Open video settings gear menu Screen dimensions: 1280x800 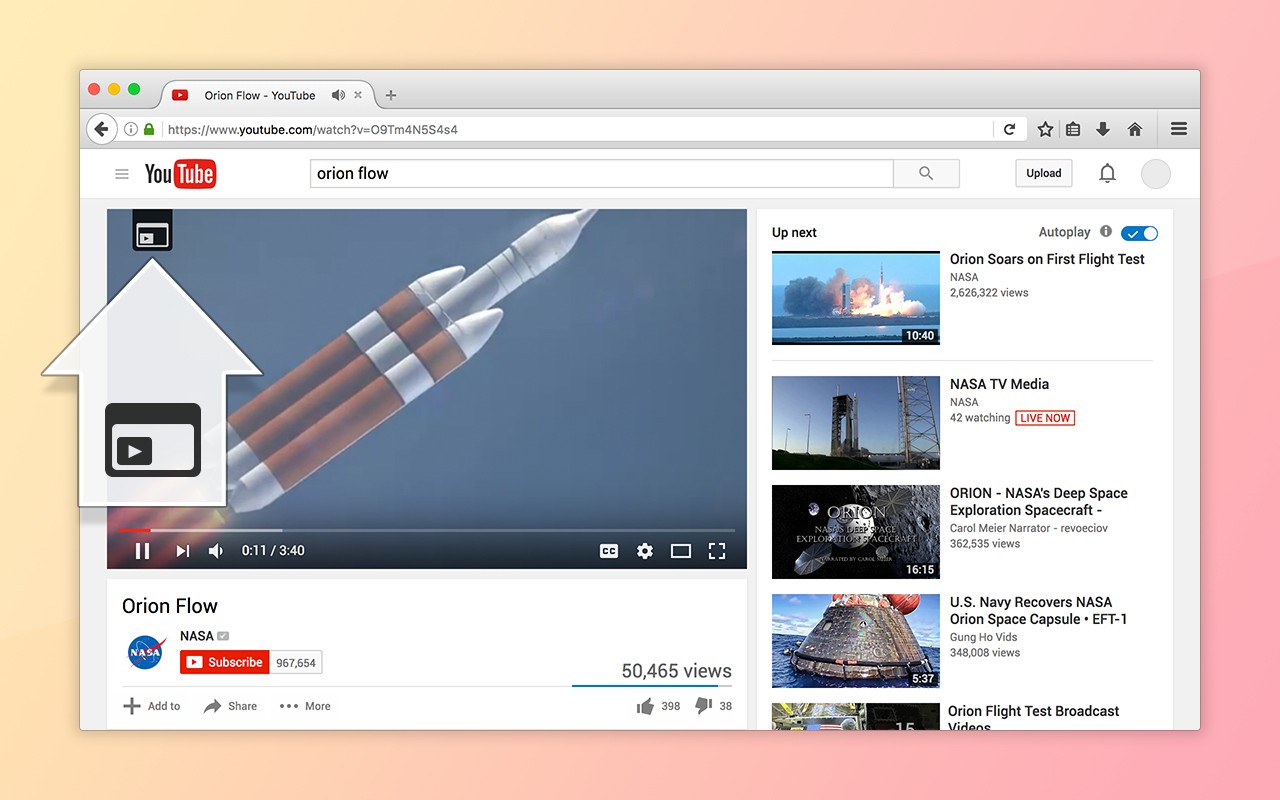tap(645, 551)
